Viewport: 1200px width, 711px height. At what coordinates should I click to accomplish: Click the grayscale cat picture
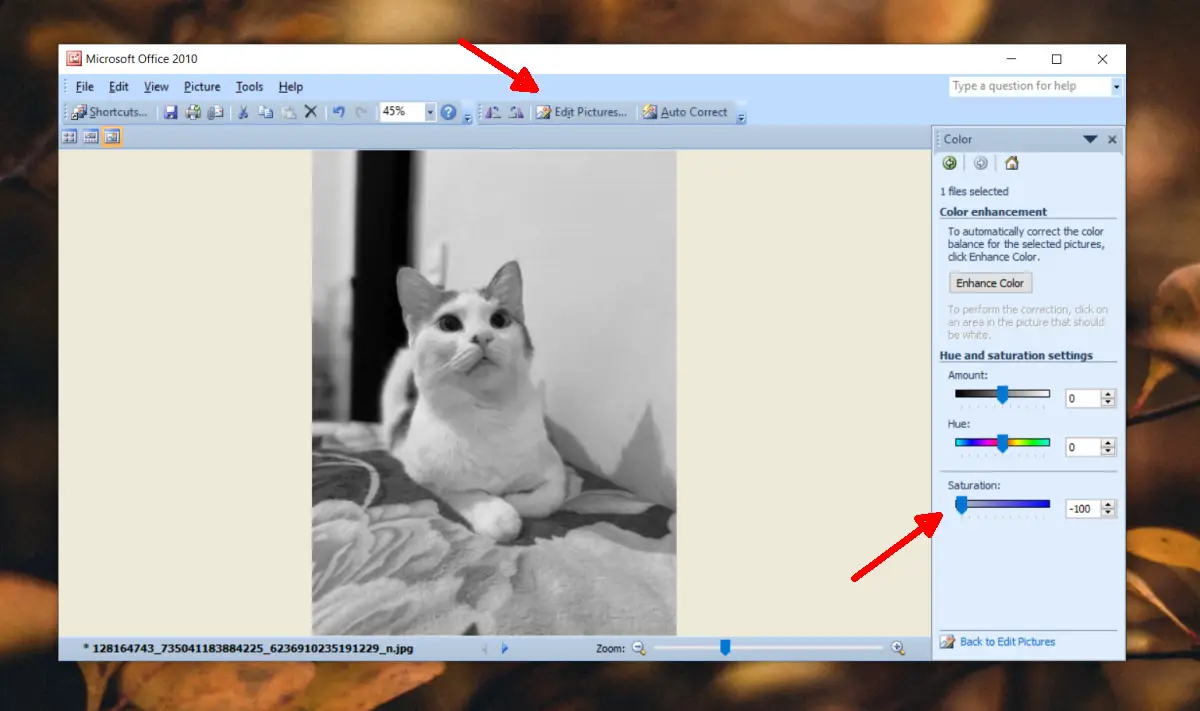pos(494,392)
